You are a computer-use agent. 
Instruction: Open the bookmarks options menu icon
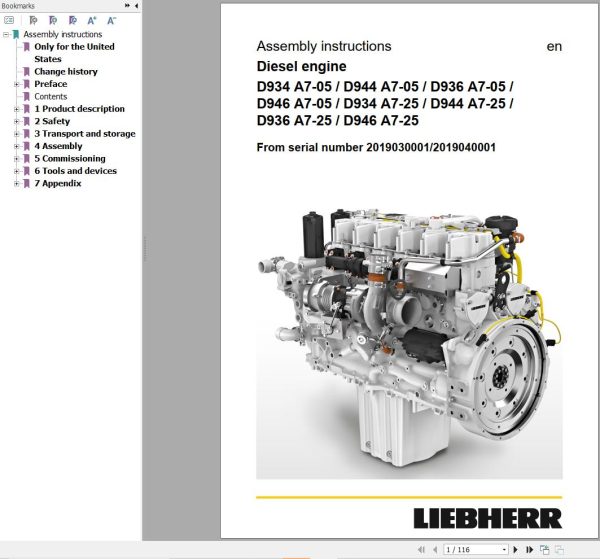pyautogui.click(x=9, y=20)
